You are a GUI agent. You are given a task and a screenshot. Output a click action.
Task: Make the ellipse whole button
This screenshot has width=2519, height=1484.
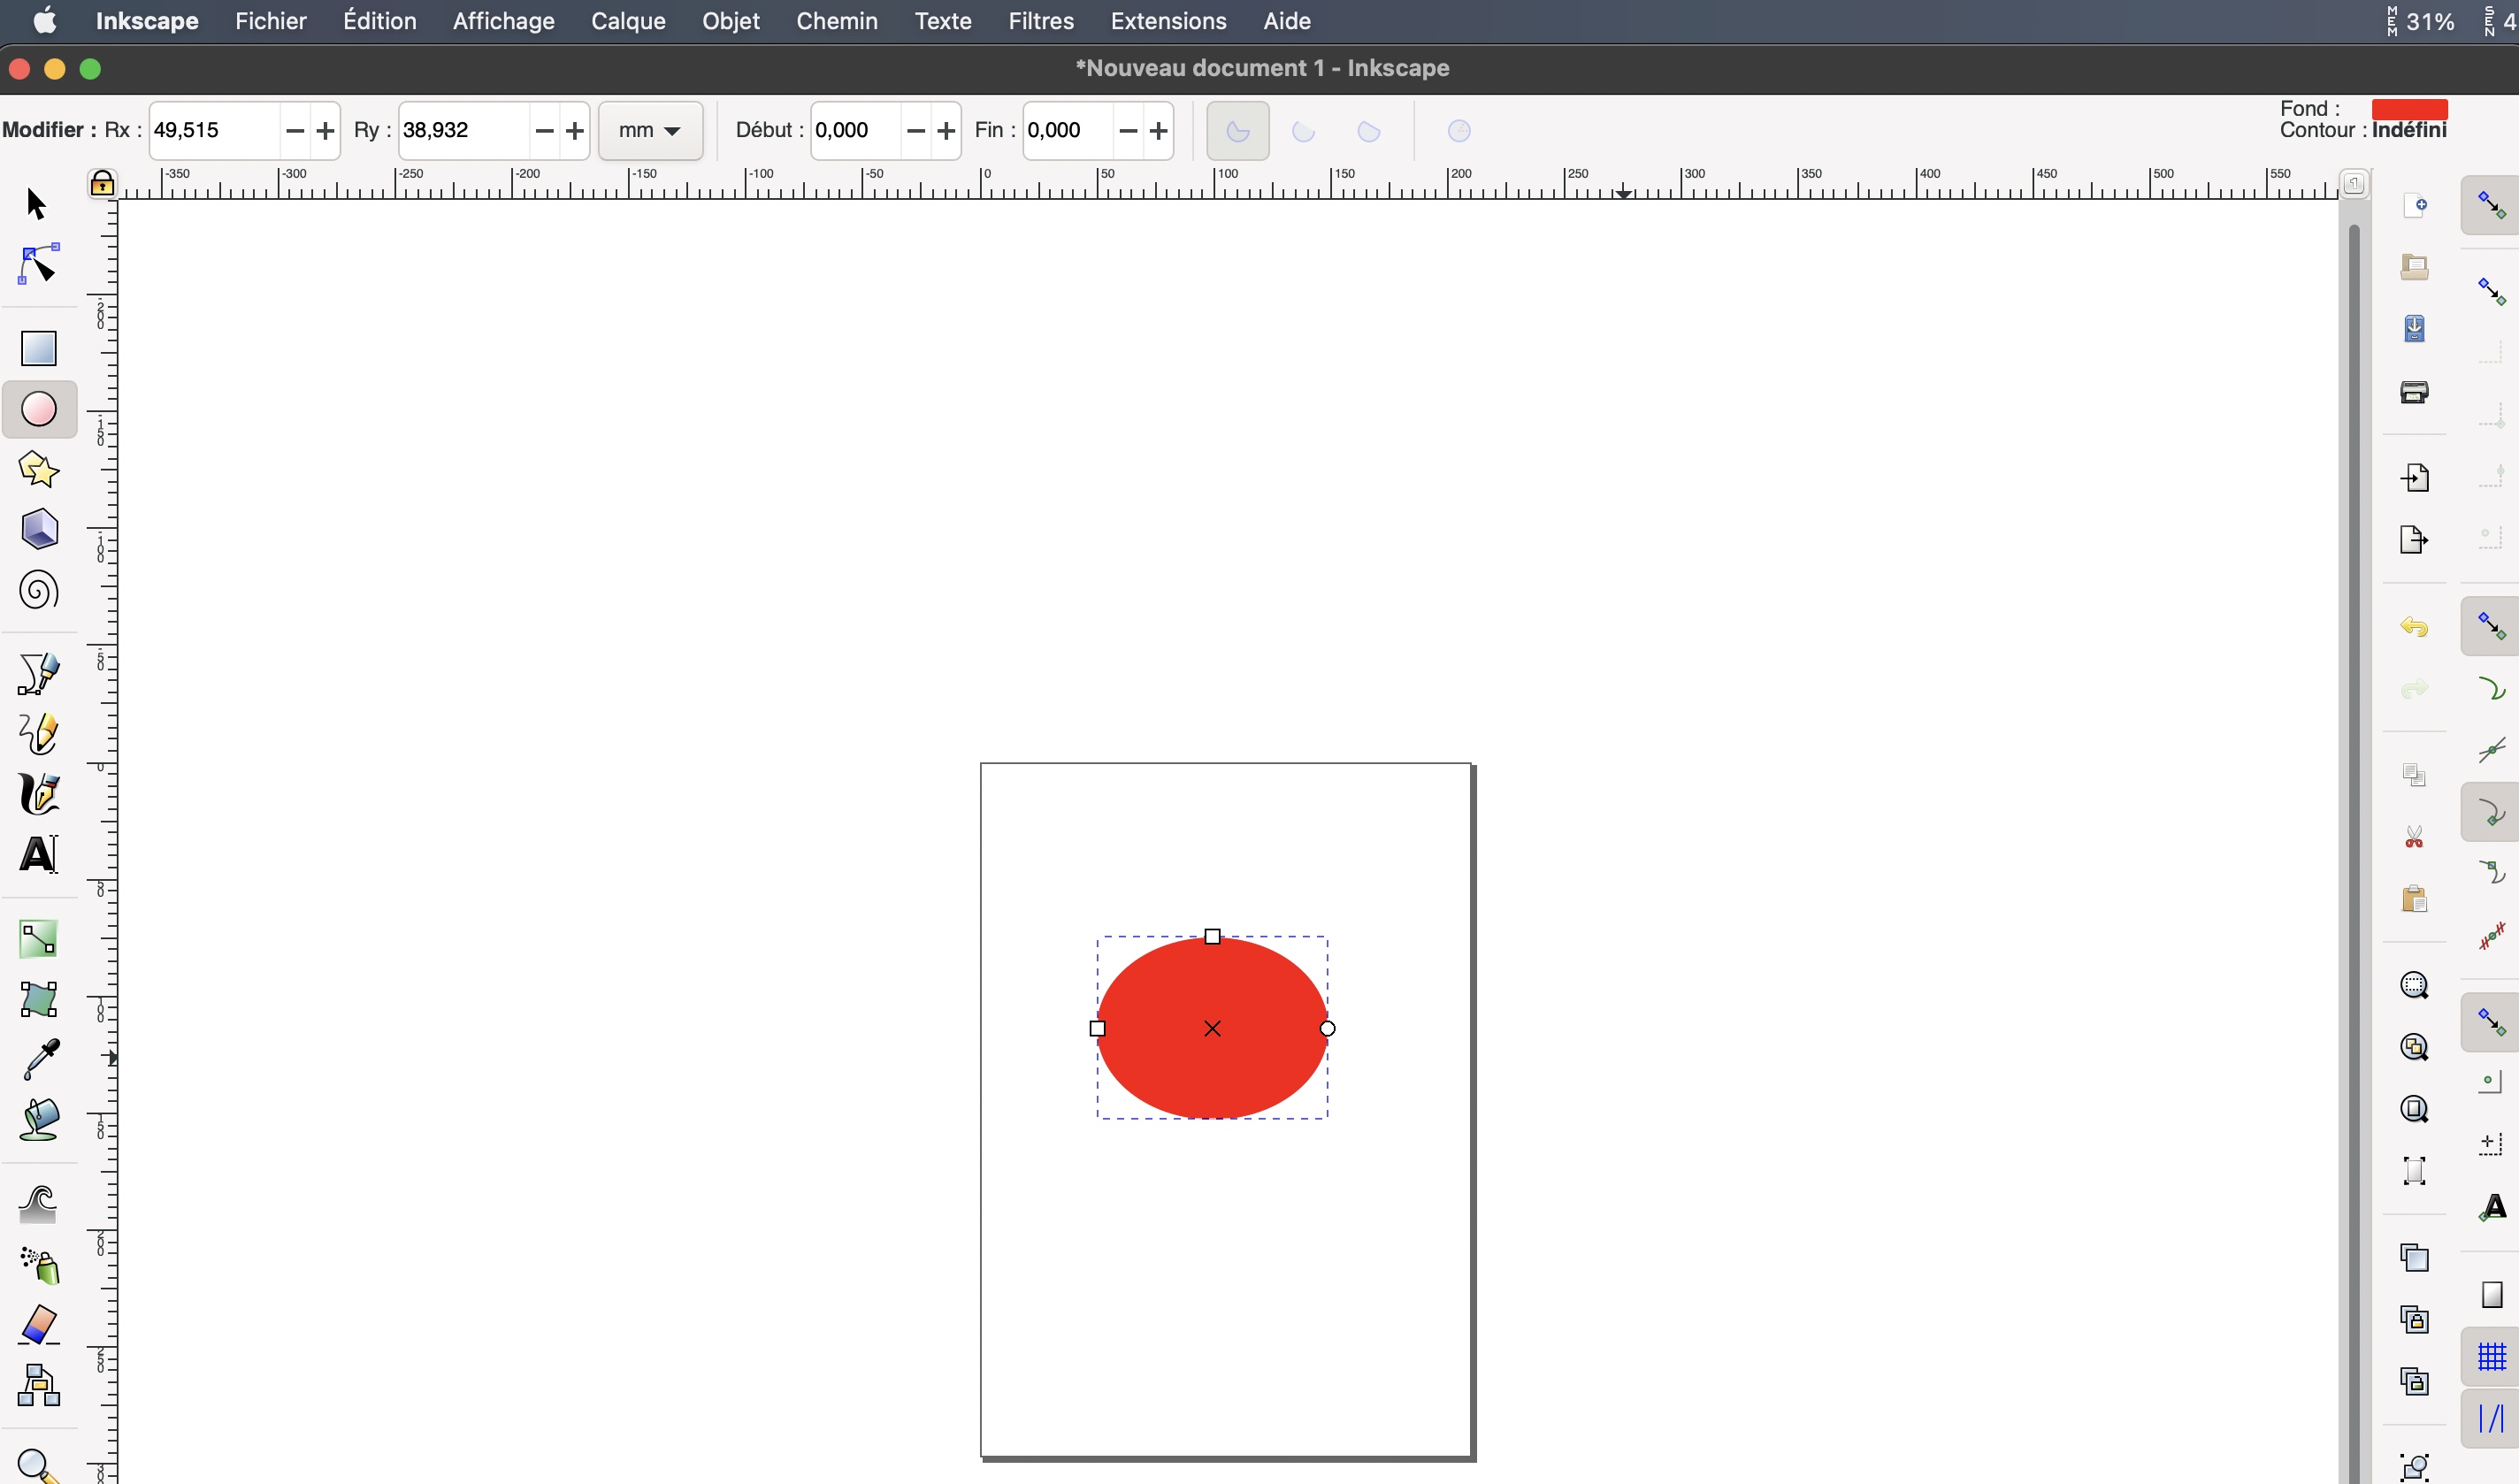coord(1458,131)
